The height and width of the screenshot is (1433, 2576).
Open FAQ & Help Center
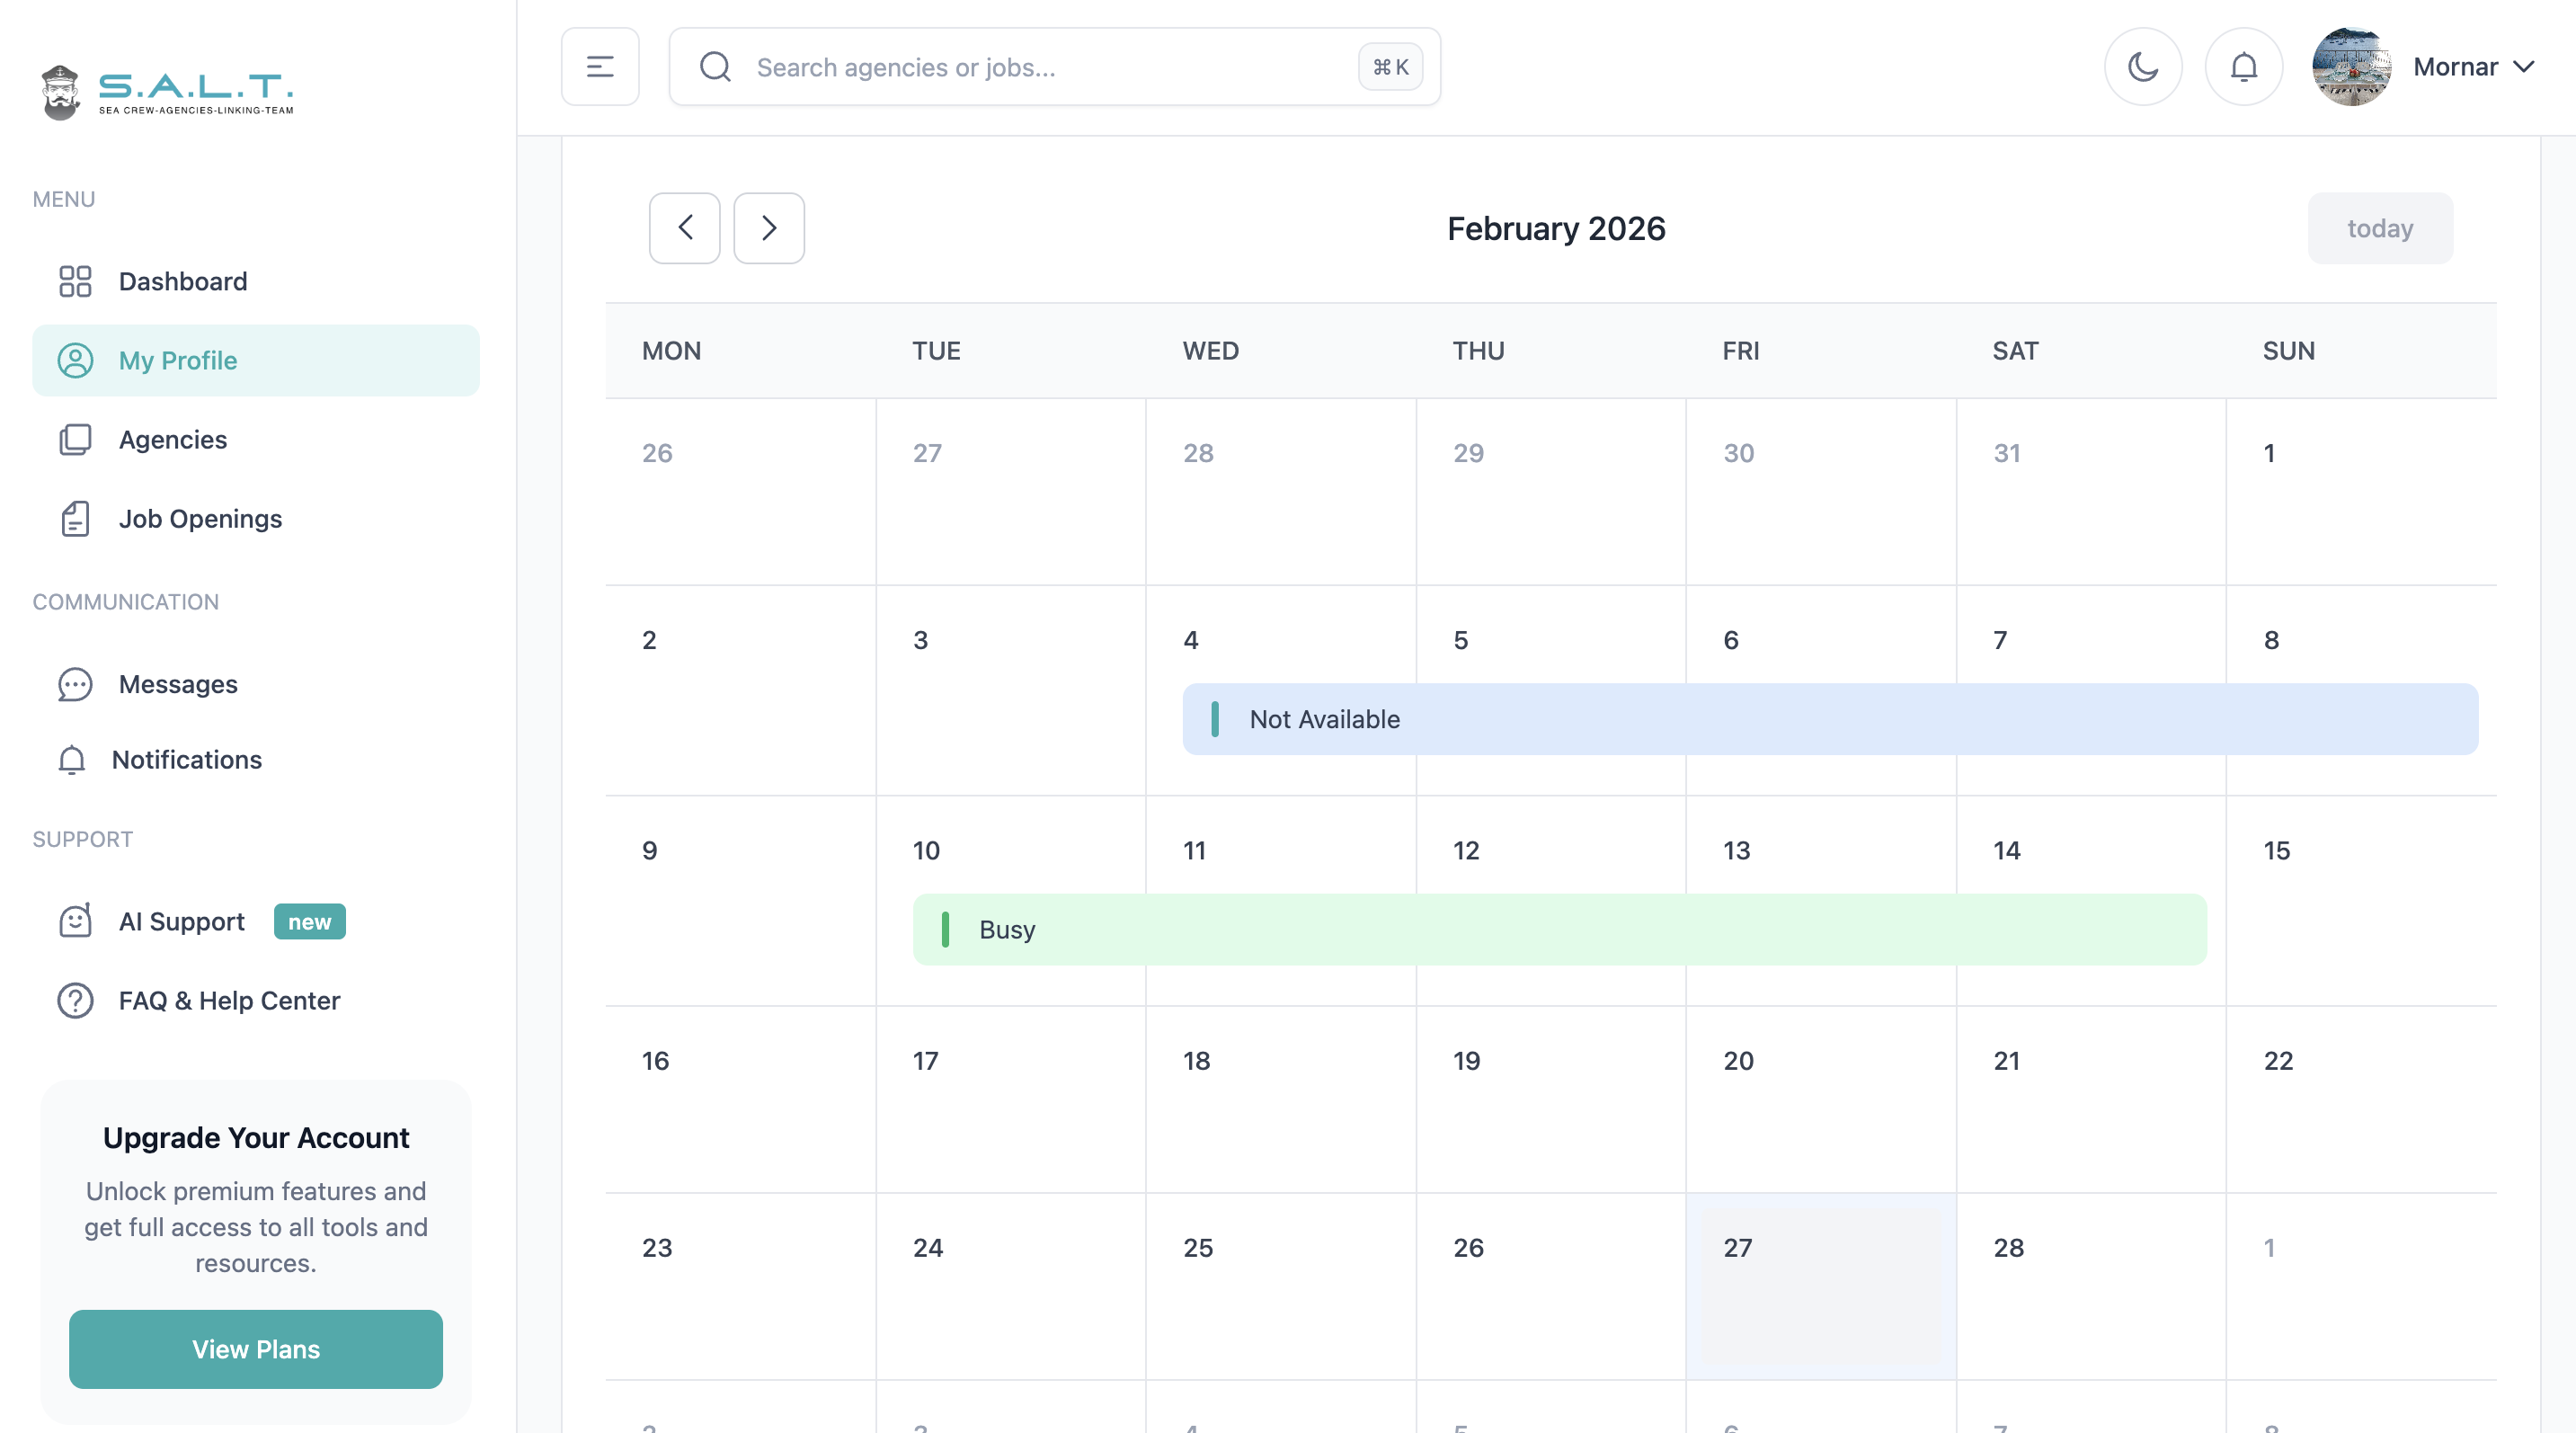(x=228, y=1000)
